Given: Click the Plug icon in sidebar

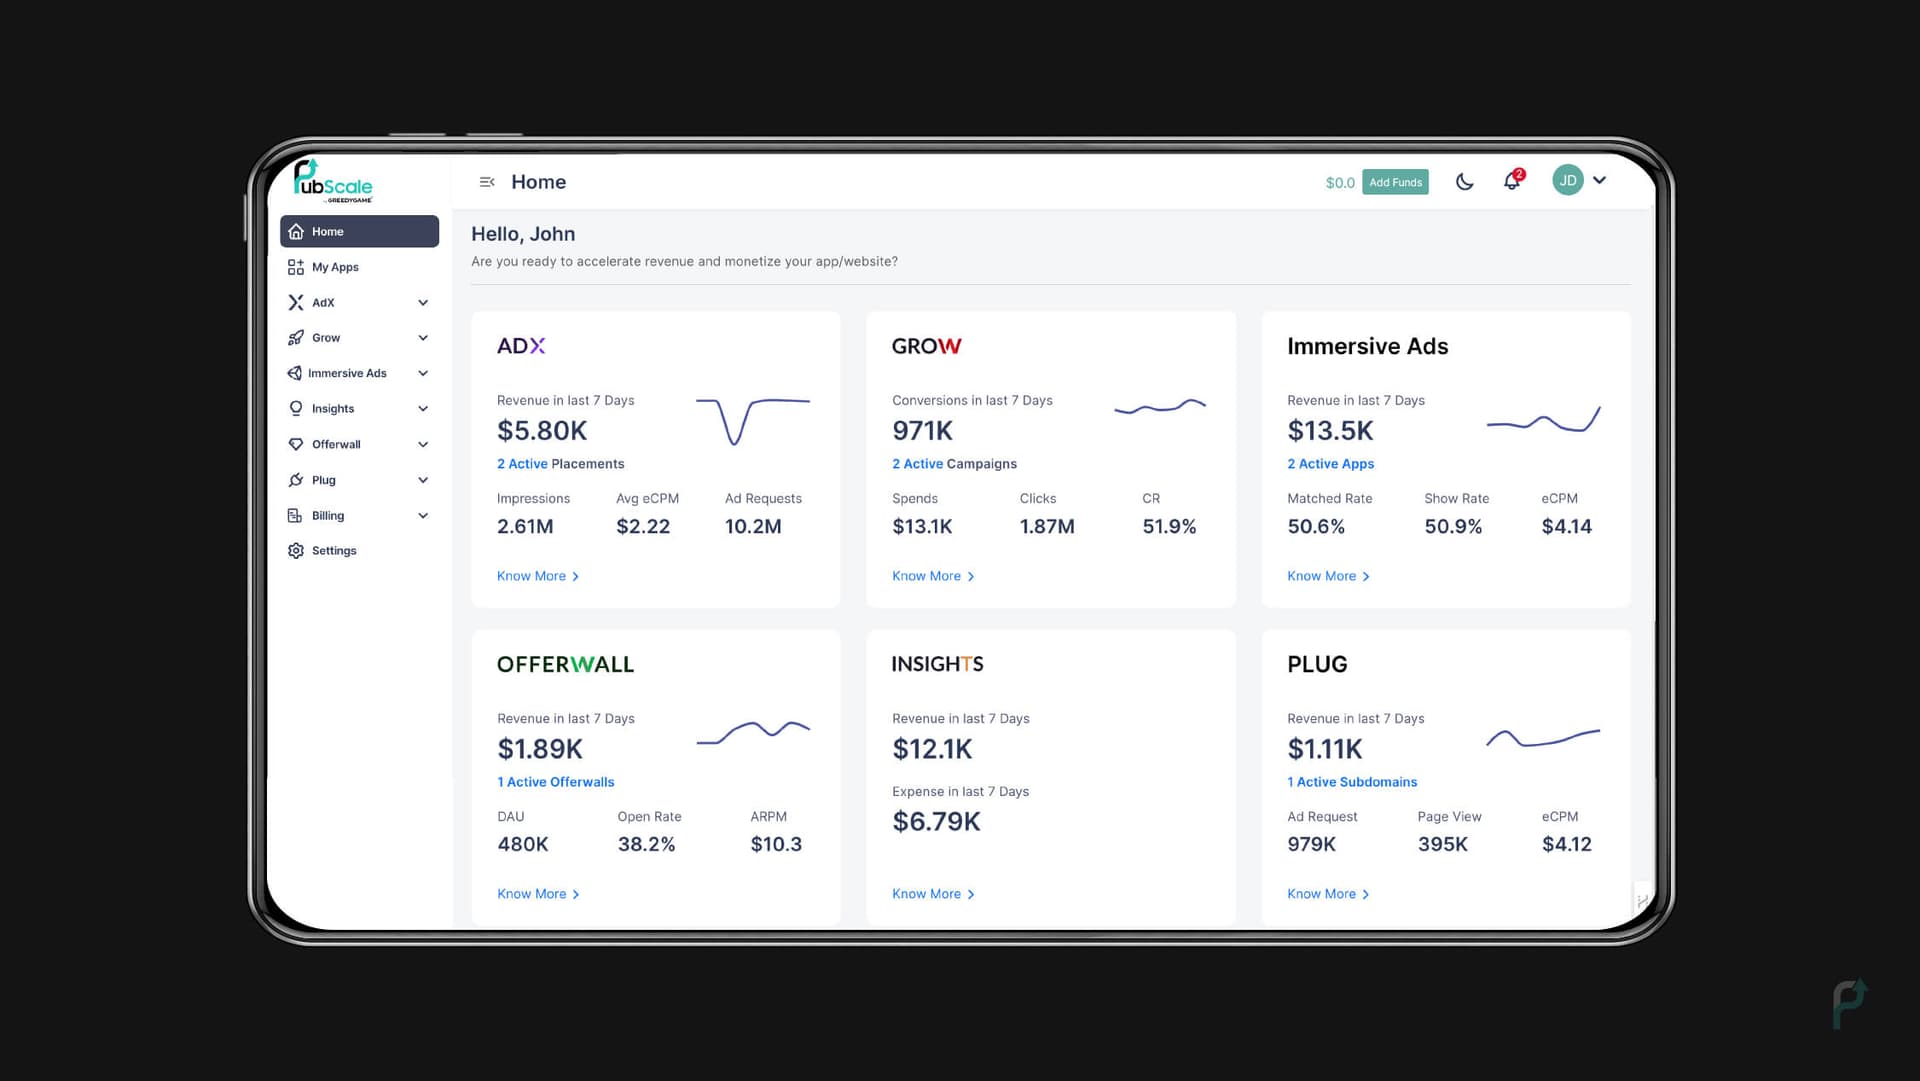Looking at the screenshot, I should pos(295,480).
